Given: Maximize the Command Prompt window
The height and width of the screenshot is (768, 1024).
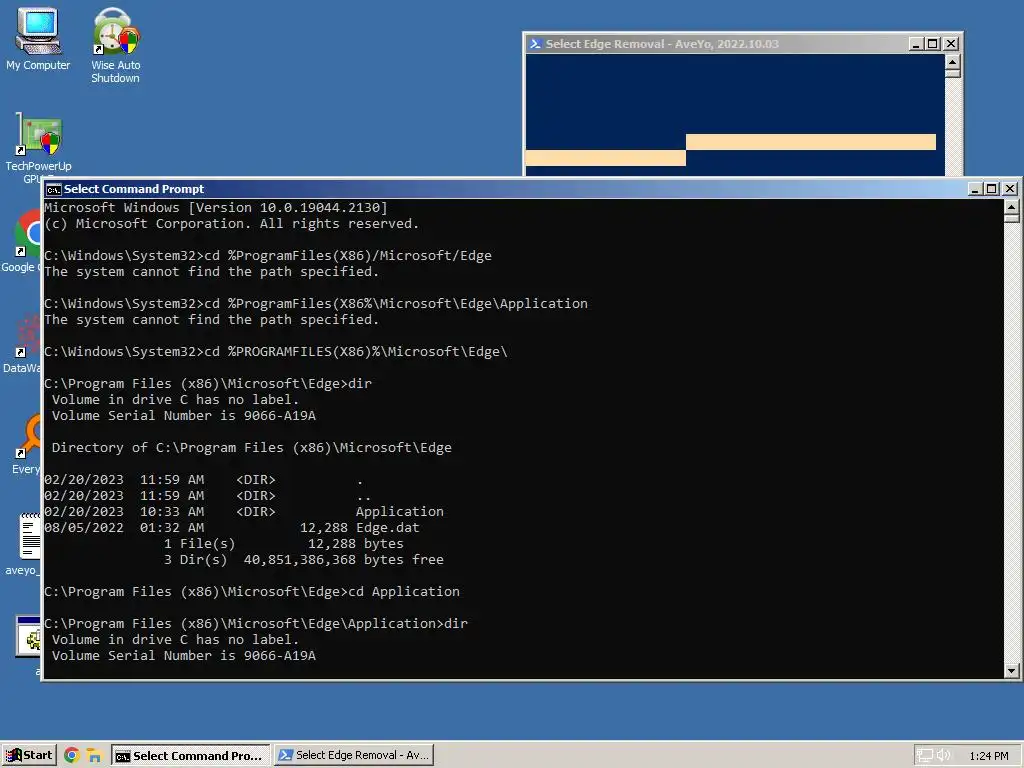Looking at the screenshot, I should (992, 189).
